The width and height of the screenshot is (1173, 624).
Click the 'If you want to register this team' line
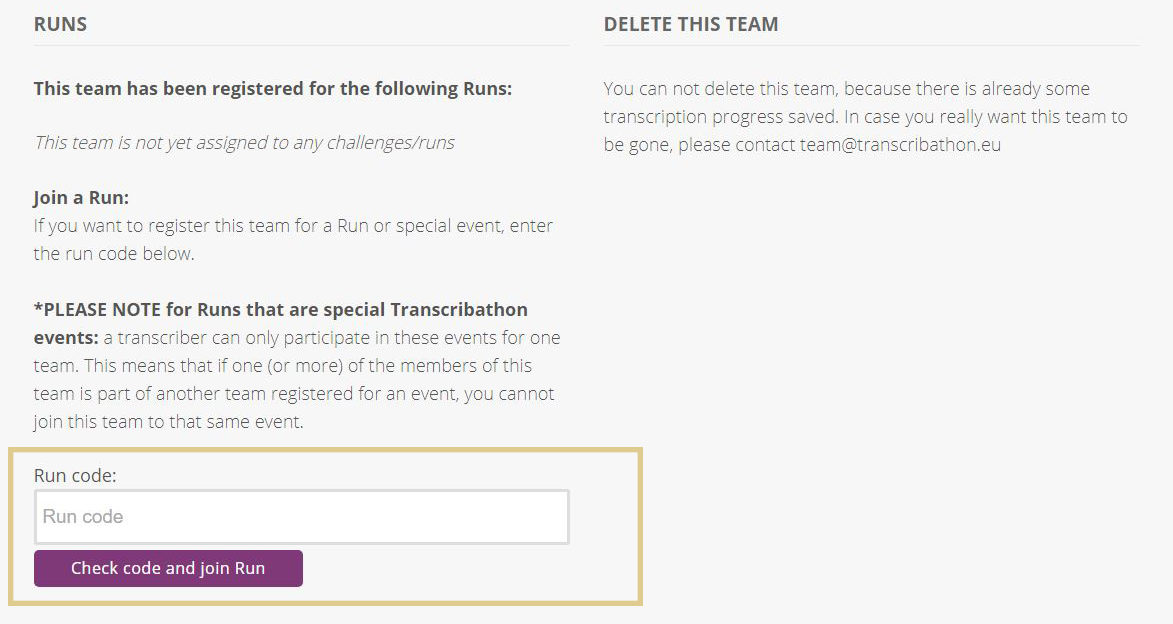point(293,226)
